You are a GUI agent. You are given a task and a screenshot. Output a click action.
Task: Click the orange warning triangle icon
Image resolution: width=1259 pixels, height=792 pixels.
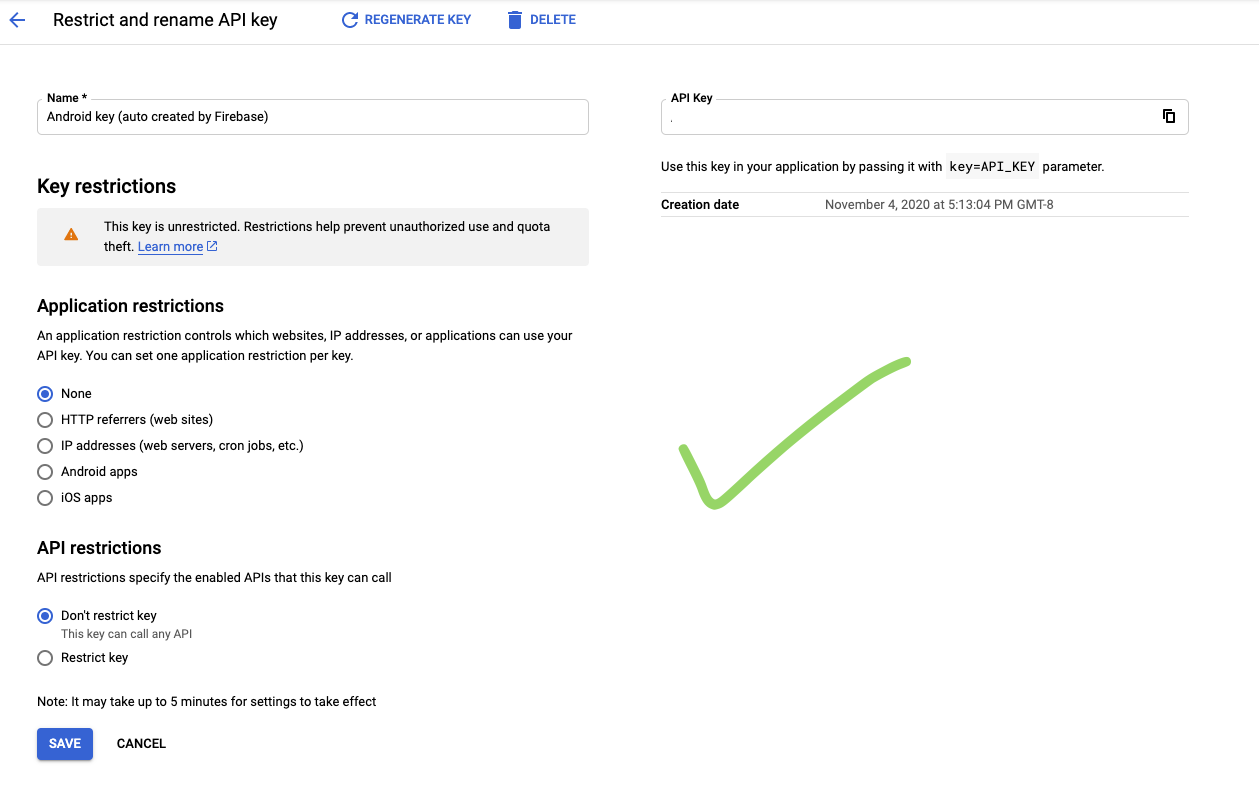coord(71,235)
